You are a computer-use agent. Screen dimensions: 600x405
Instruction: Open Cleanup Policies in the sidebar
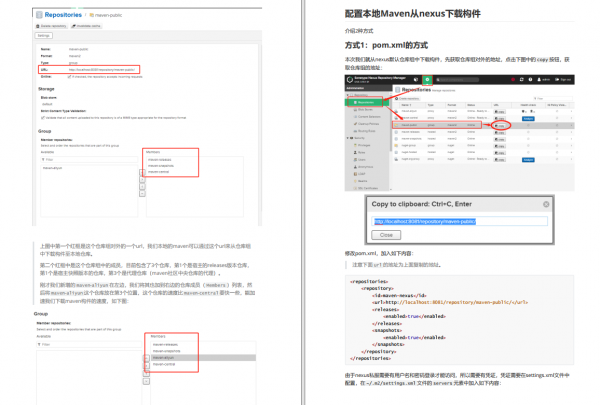click(367, 124)
